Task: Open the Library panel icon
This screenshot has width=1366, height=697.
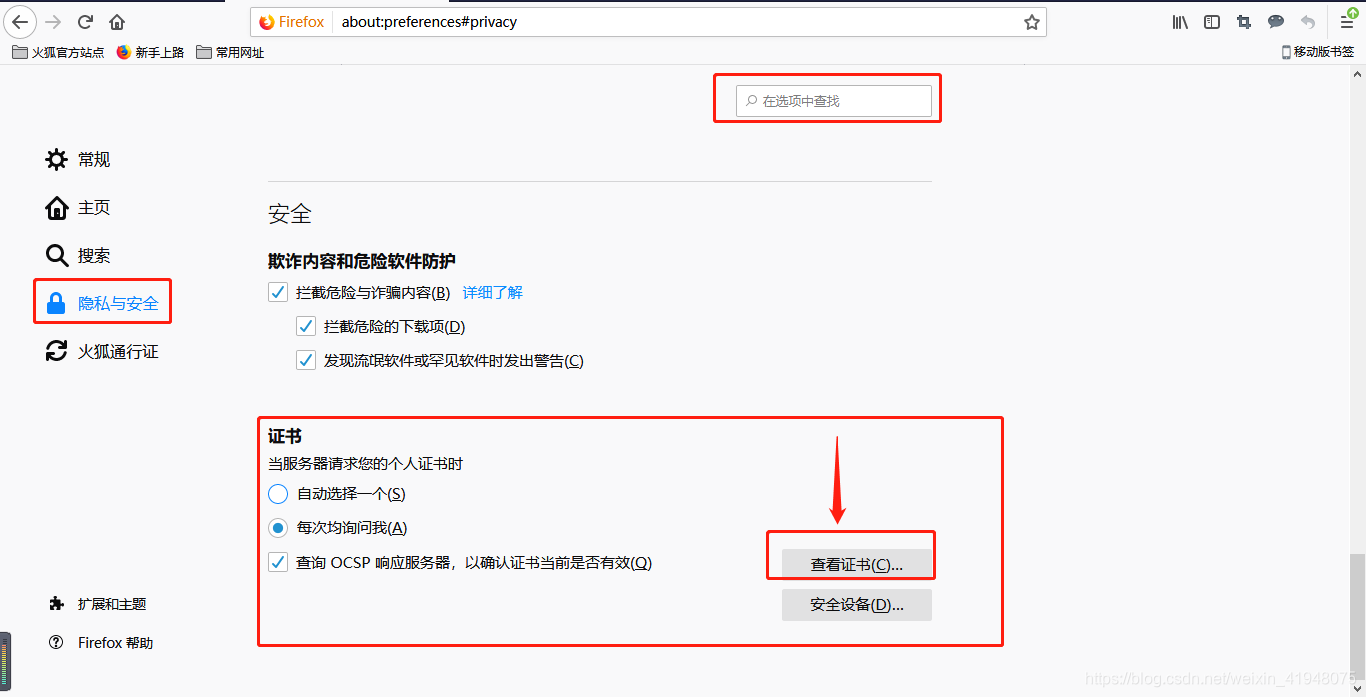Action: 1180,22
